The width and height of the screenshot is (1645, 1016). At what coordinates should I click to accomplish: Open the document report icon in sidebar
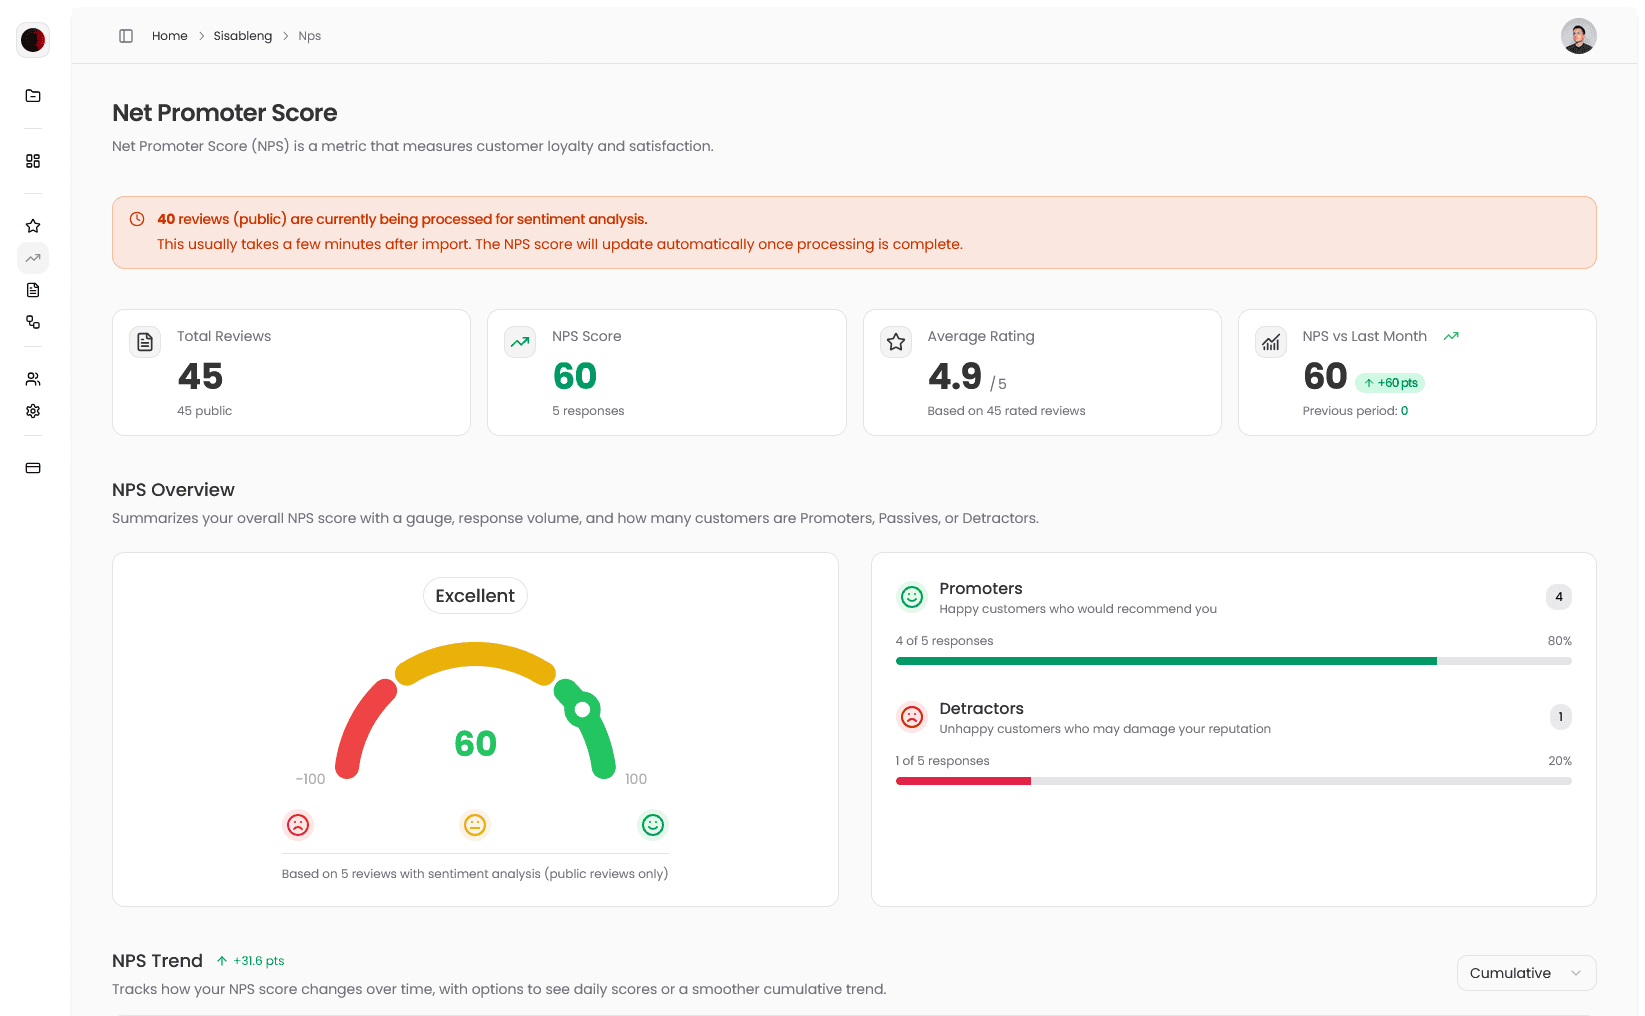tap(33, 290)
